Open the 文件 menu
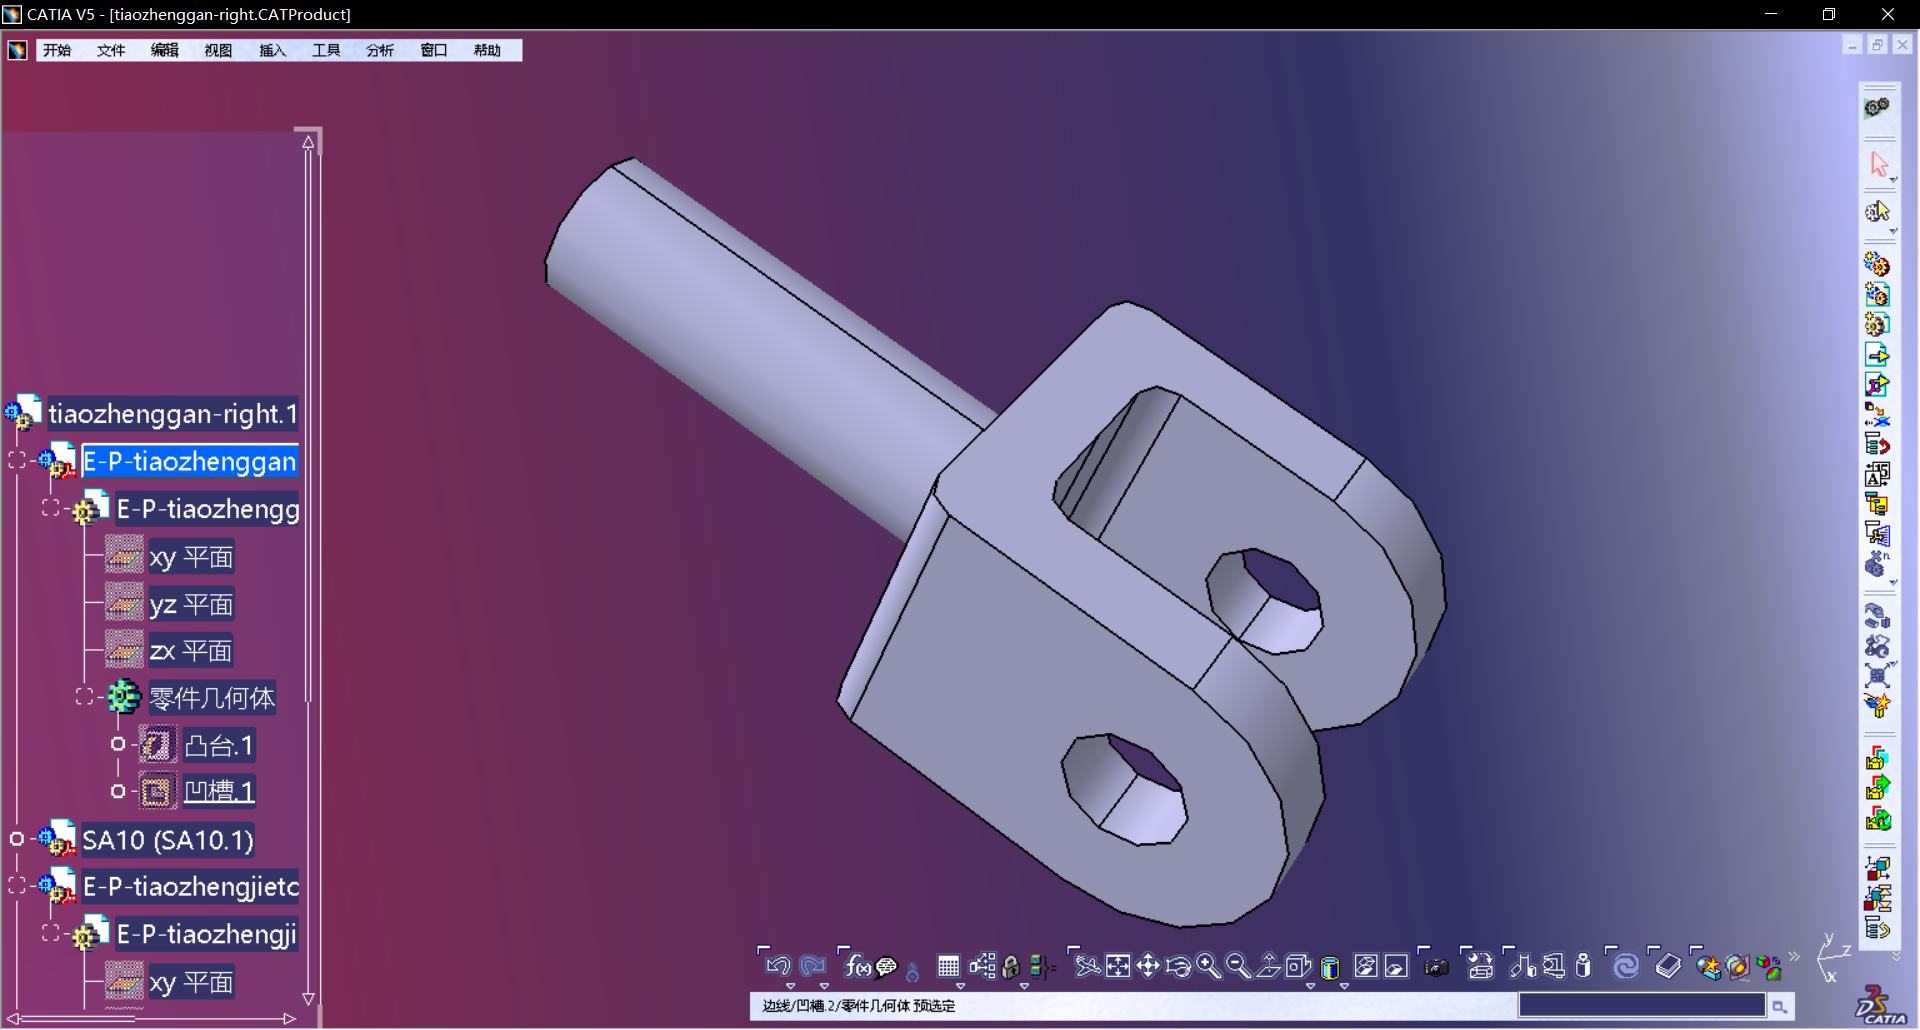The height and width of the screenshot is (1030, 1920). coord(111,50)
